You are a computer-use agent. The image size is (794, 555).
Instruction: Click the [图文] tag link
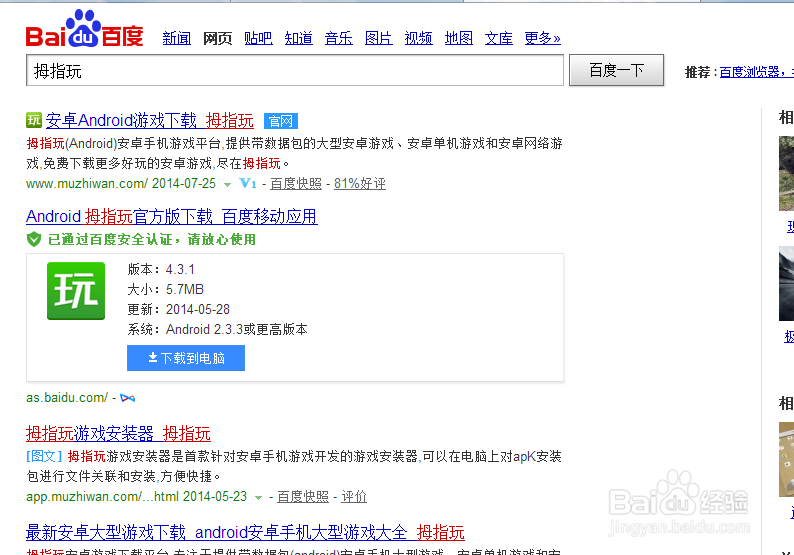click(x=44, y=456)
